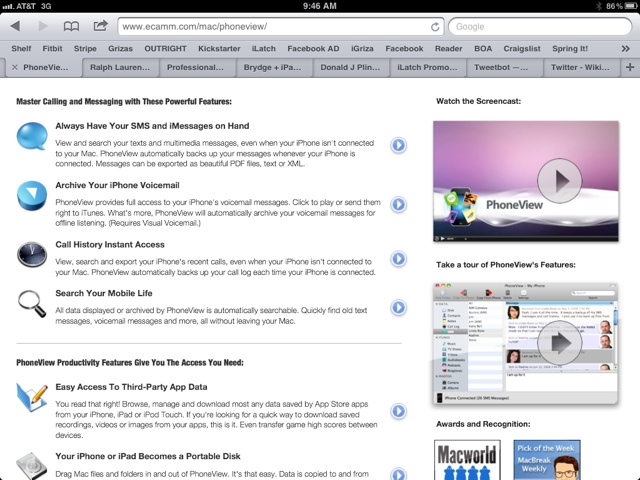Show more bookmarks with the double chevron
This screenshot has width=640, height=480.
[x=625, y=49]
